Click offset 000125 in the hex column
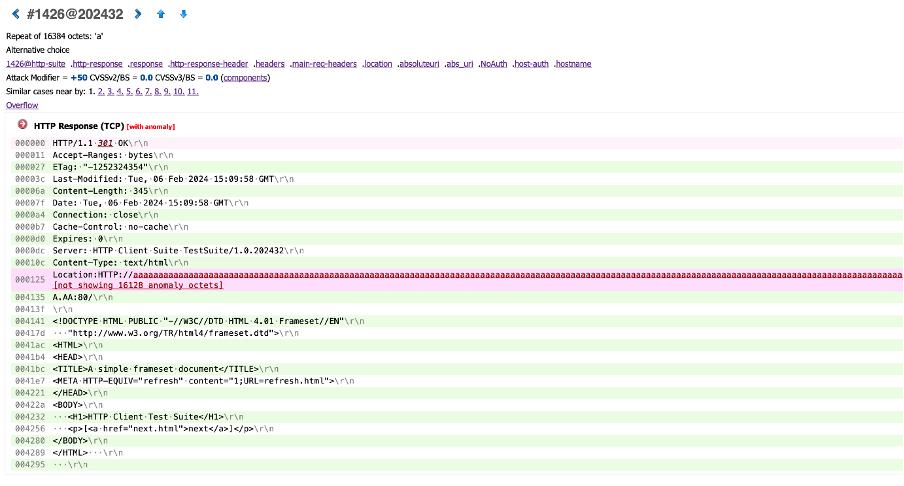This screenshot has height=486, width=904. coord(30,280)
